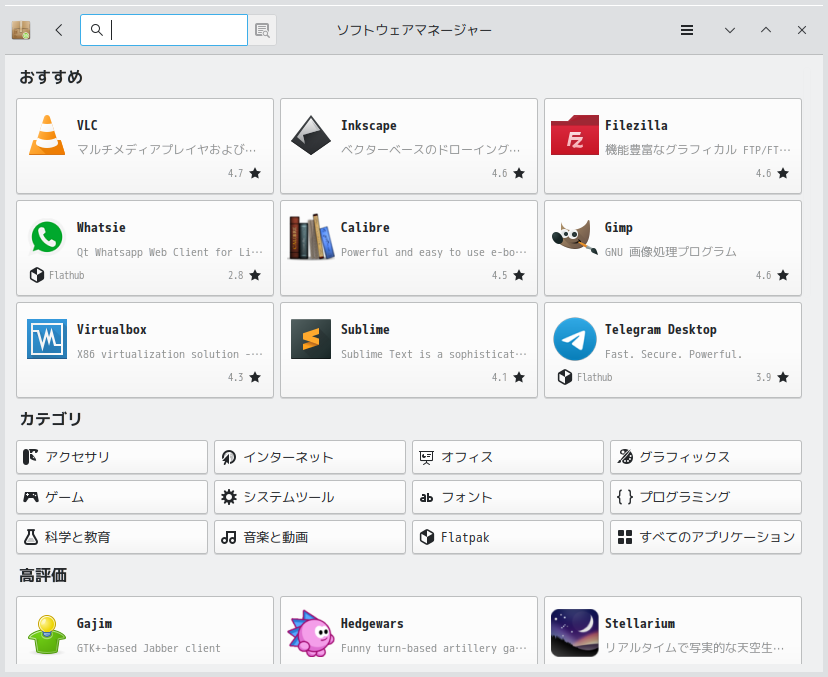The height and width of the screenshot is (677, 828).
Task: Show すべてのアプリケーション category
Action: click(x=706, y=537)
